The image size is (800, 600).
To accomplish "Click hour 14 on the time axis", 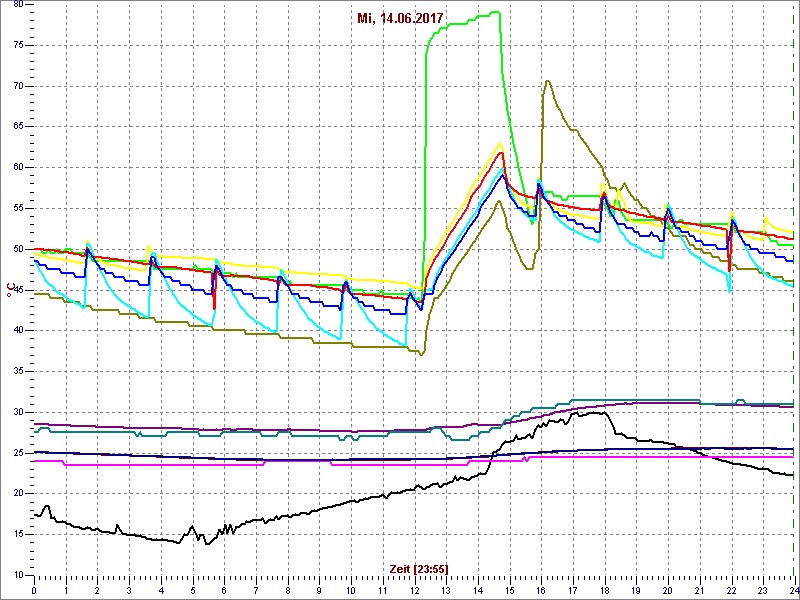I will [x=478, y=590].
